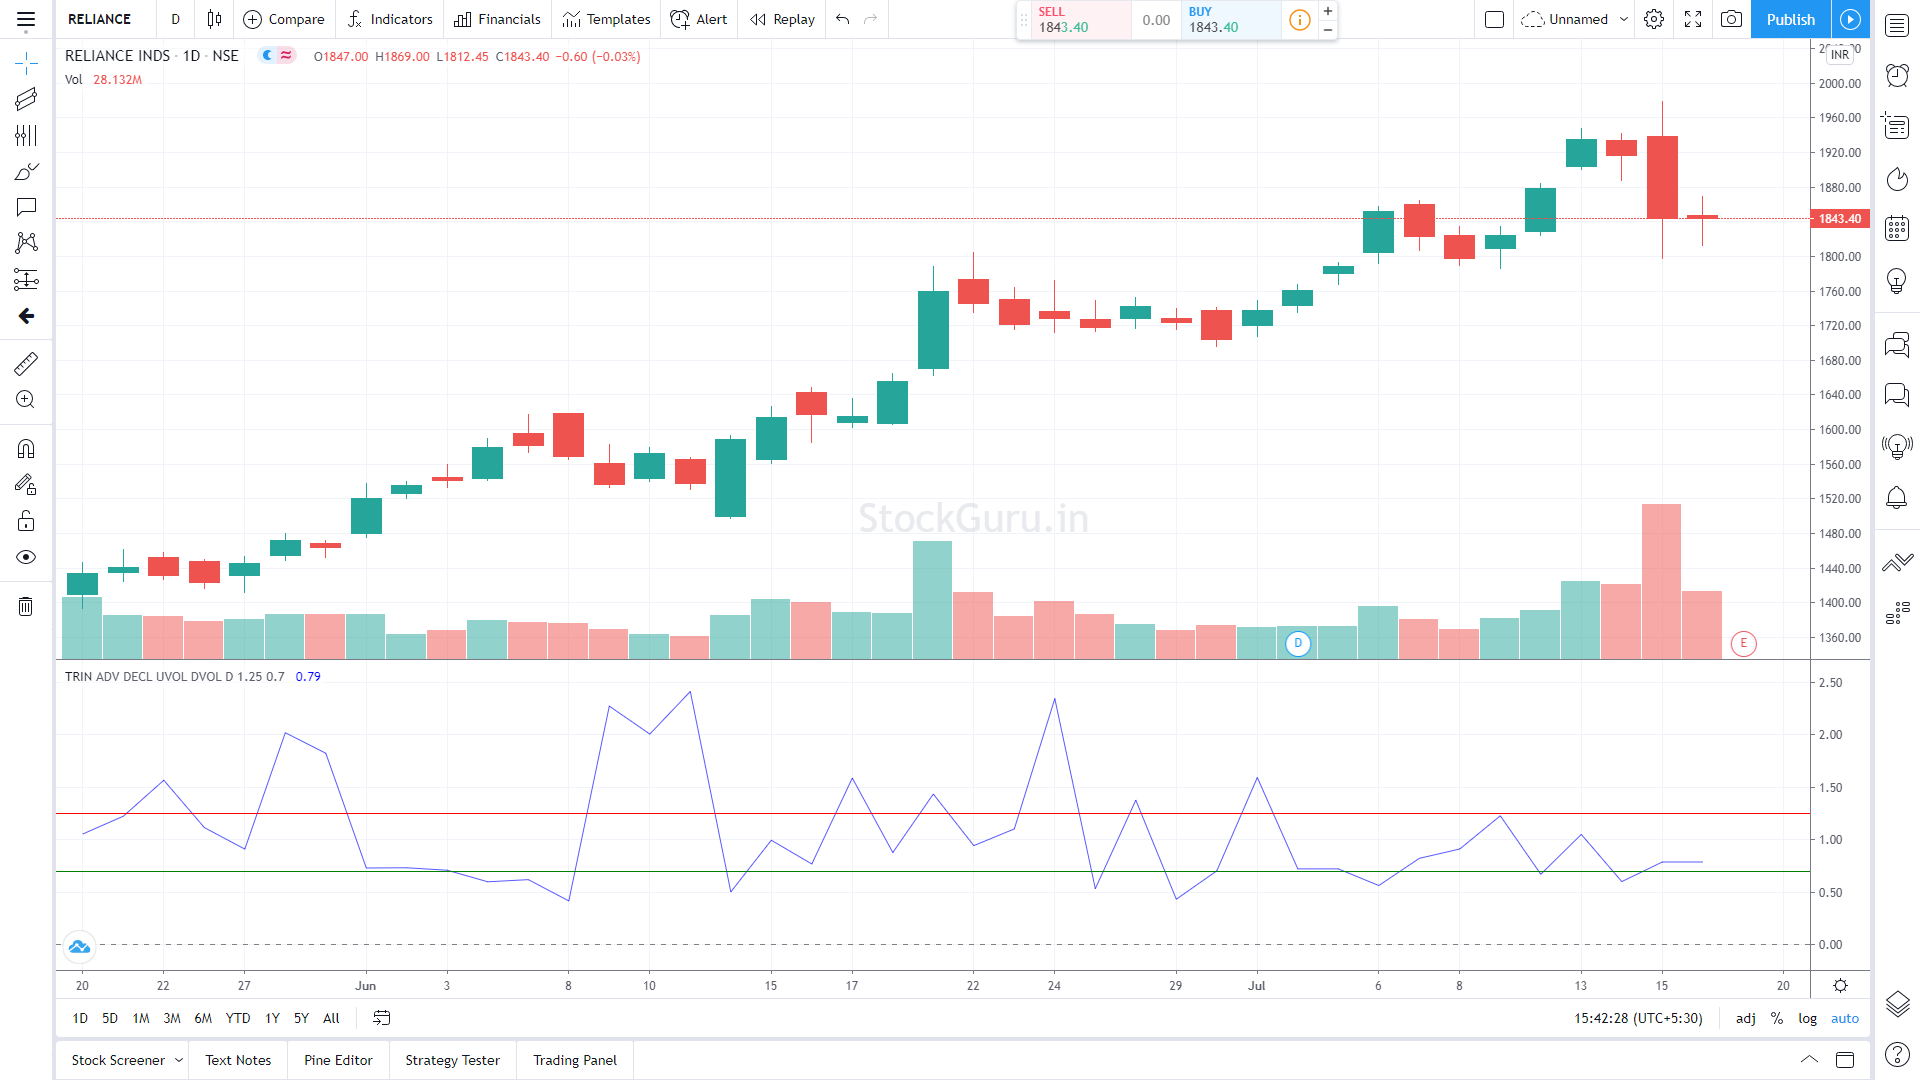Screen dimensions: 1920x1080
Task: Select the YTD date range
Action: coord(238,1018)
